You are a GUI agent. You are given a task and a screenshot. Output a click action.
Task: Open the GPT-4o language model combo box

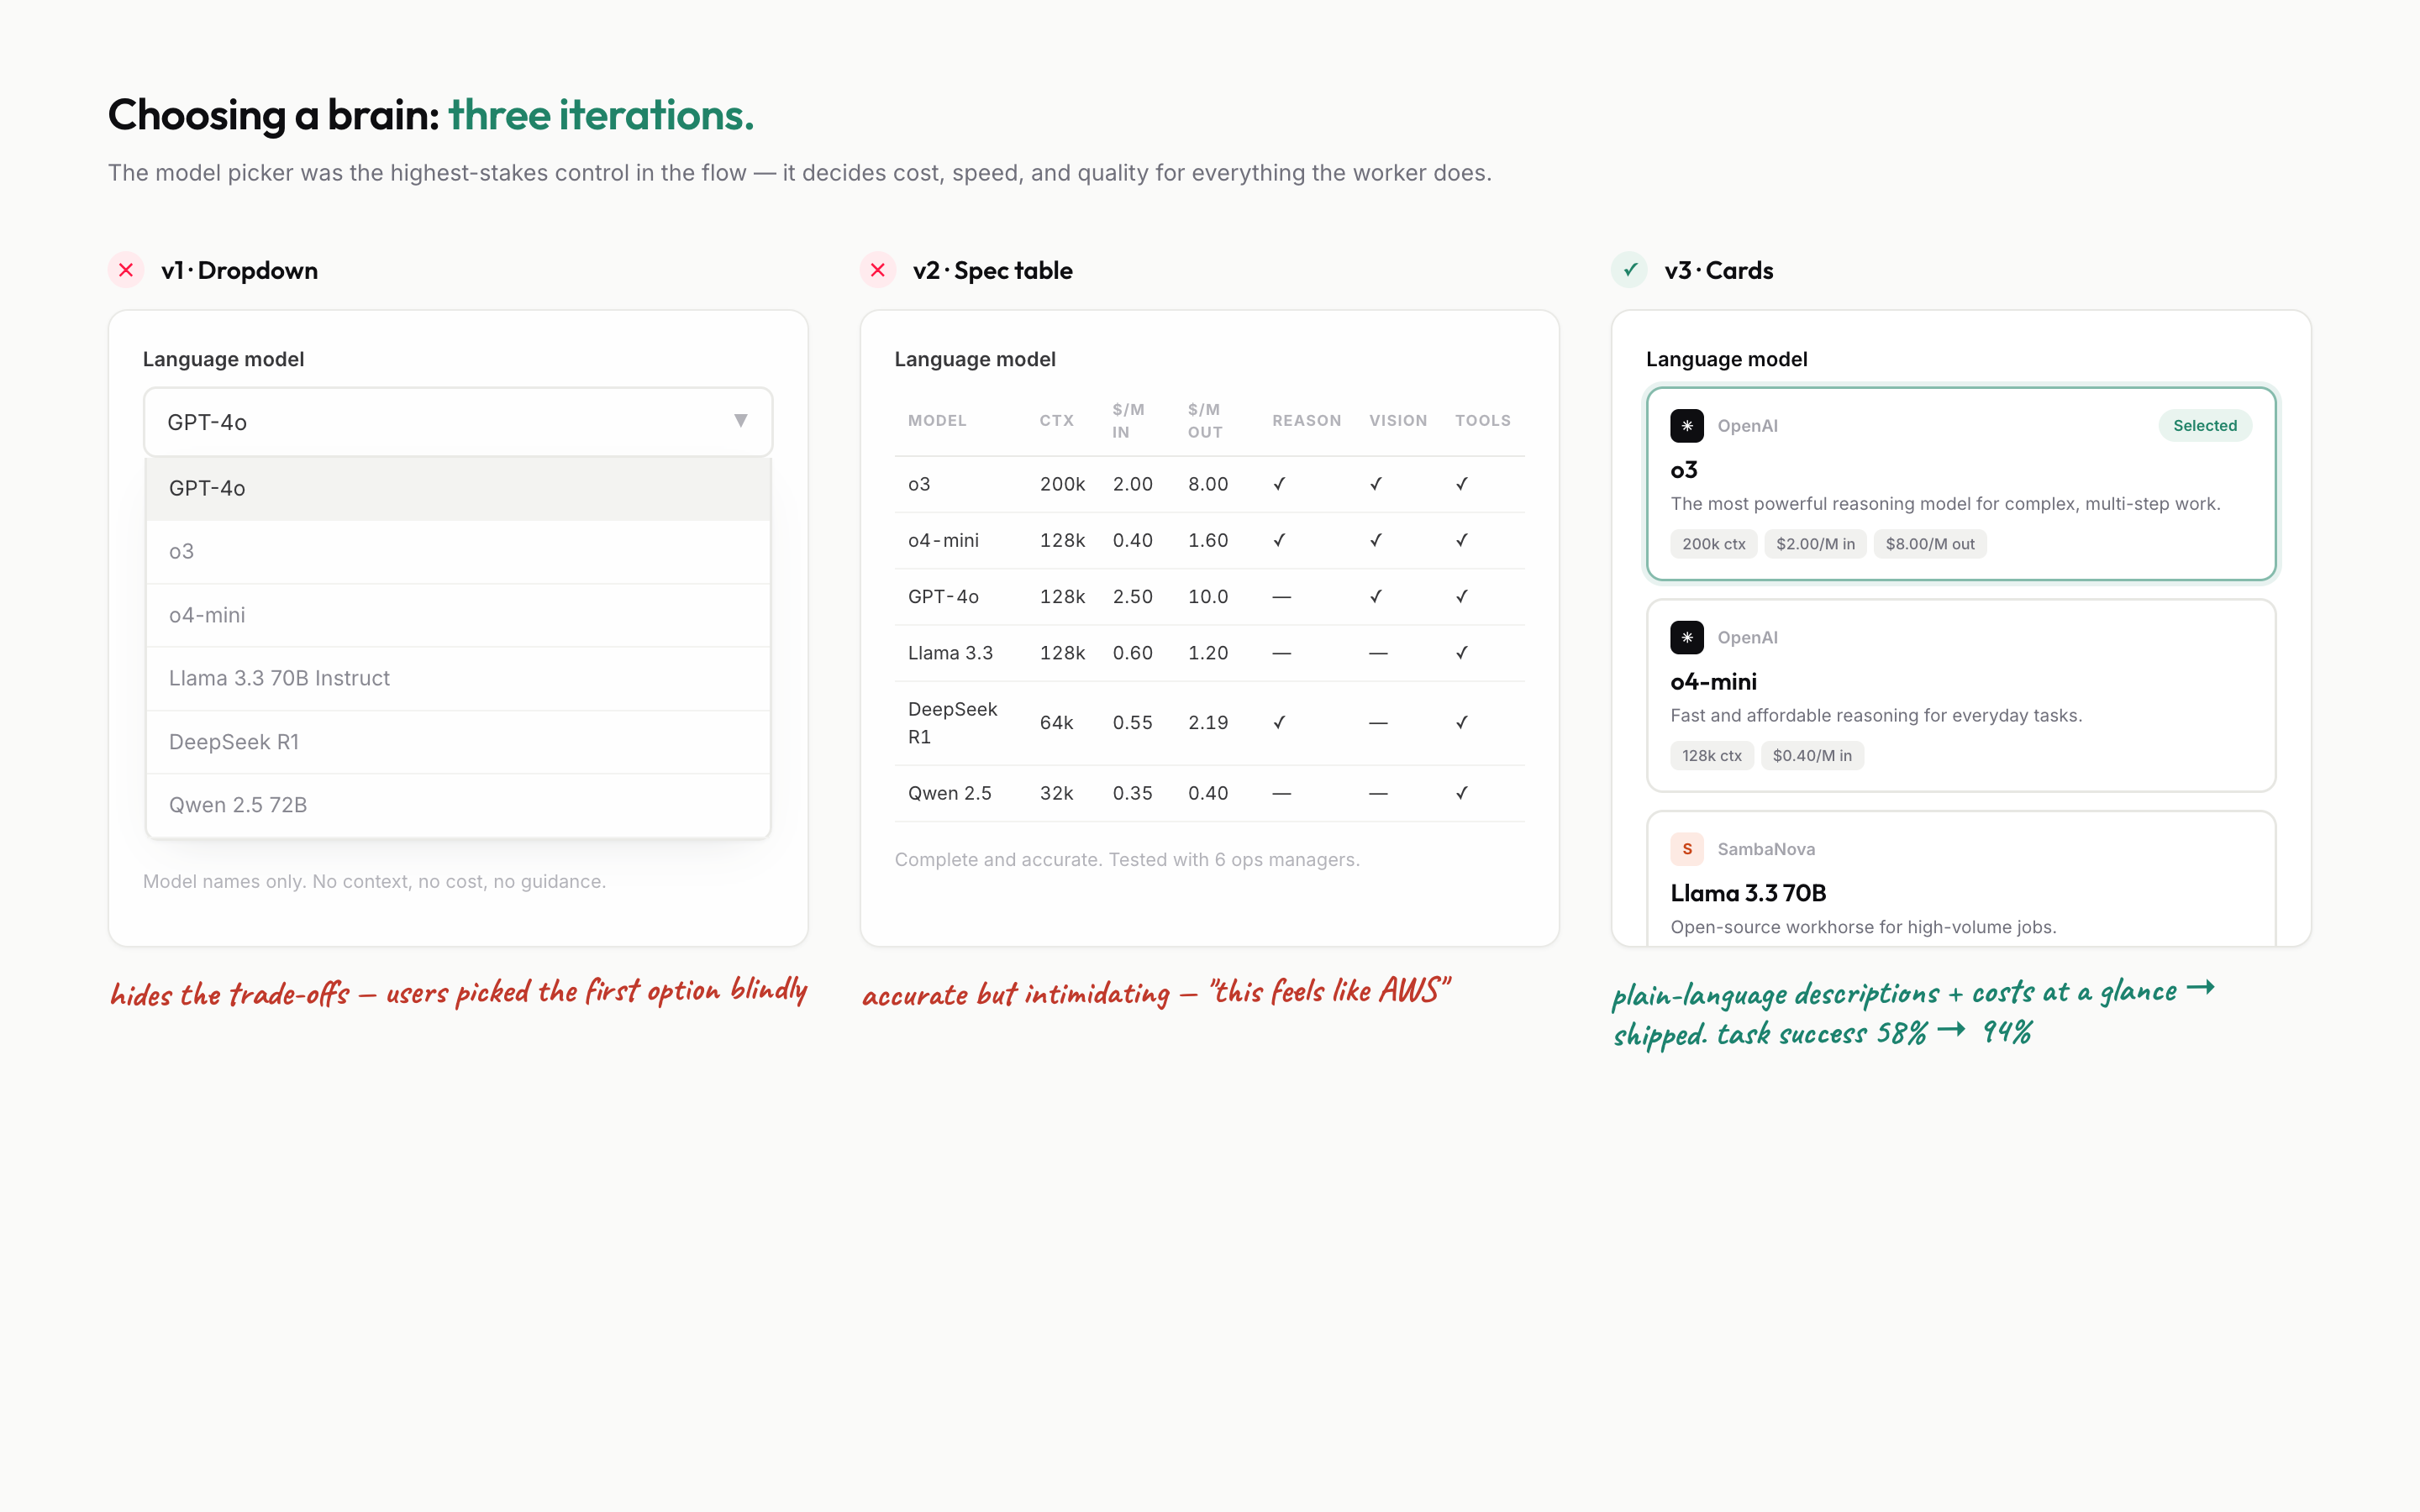click(x=458, y=422)
